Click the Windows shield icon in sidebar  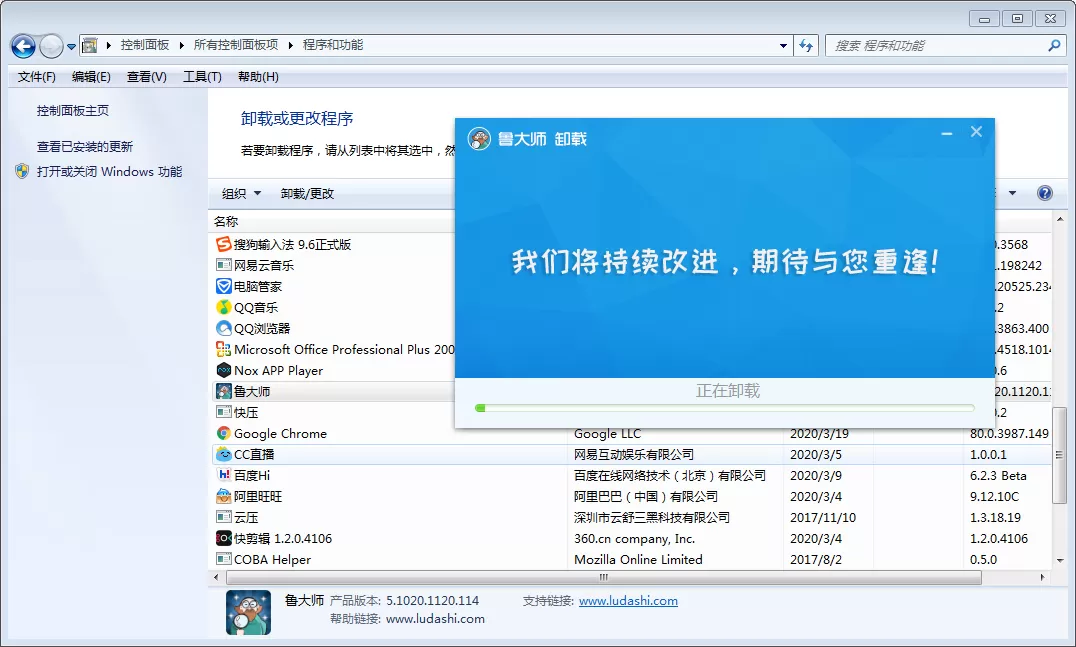22,171
